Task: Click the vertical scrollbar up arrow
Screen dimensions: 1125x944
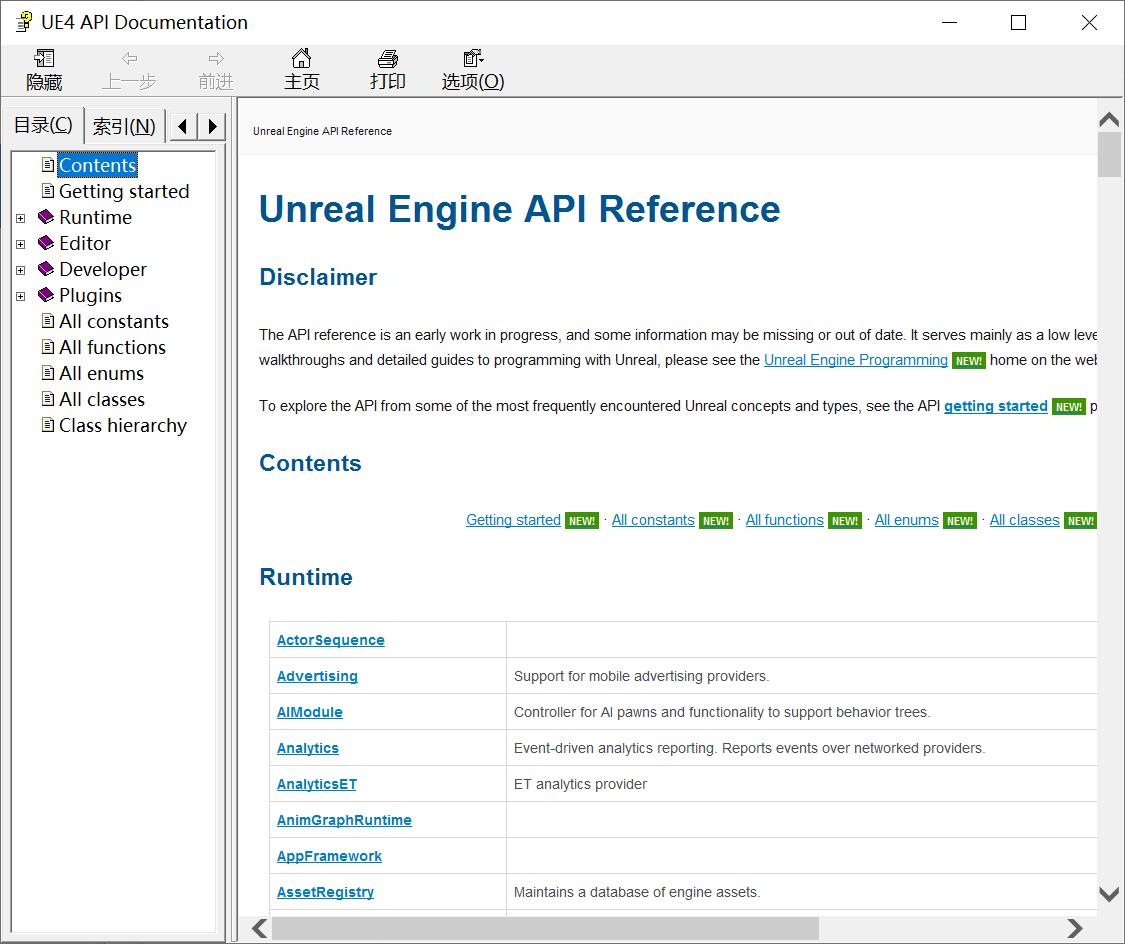Action: point(1109,120)
